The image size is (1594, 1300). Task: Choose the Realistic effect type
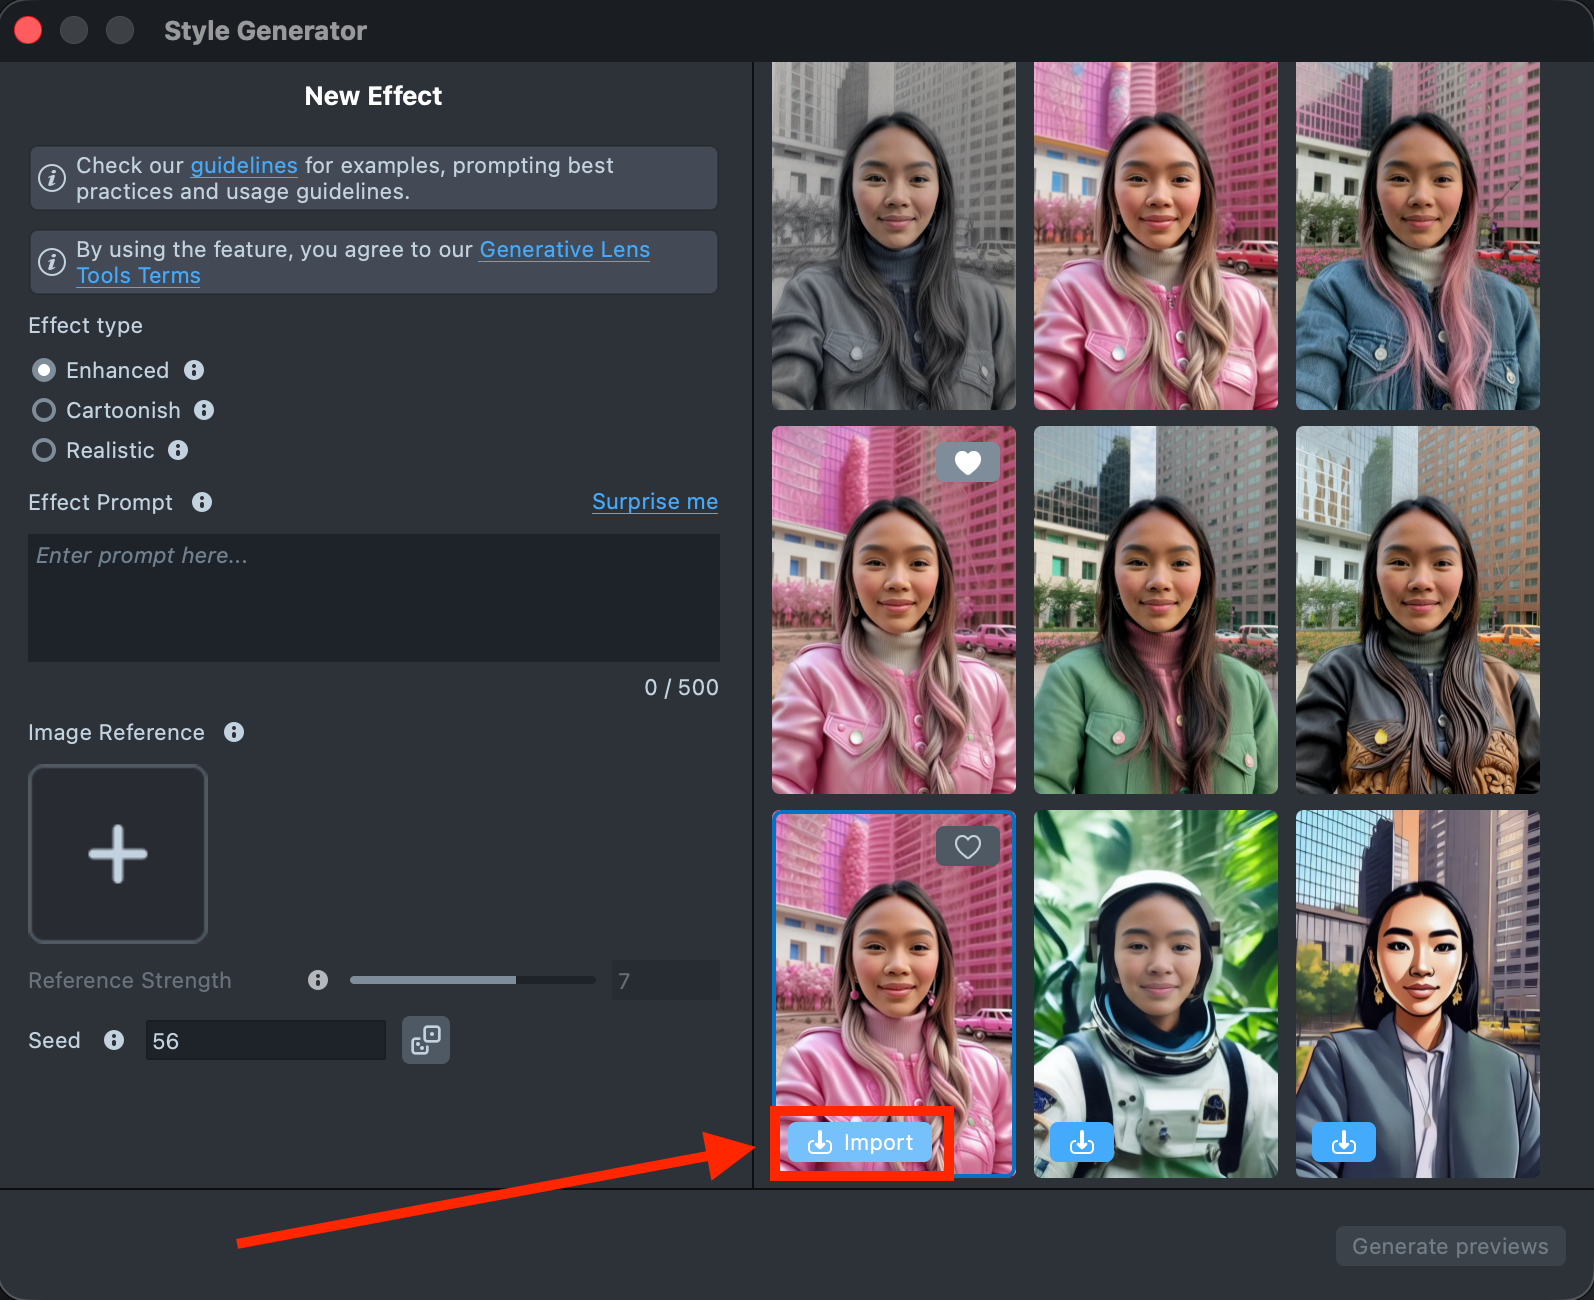tap(44, 450)
